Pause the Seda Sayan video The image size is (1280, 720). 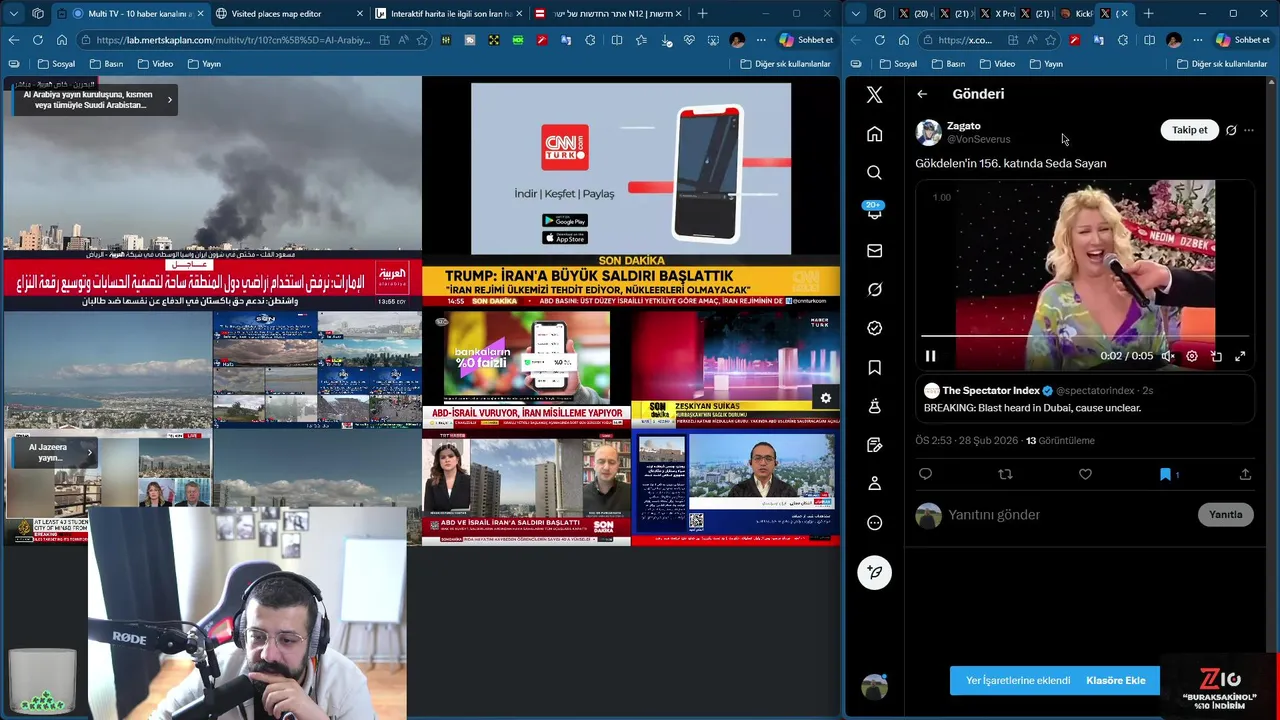[930, 356]
